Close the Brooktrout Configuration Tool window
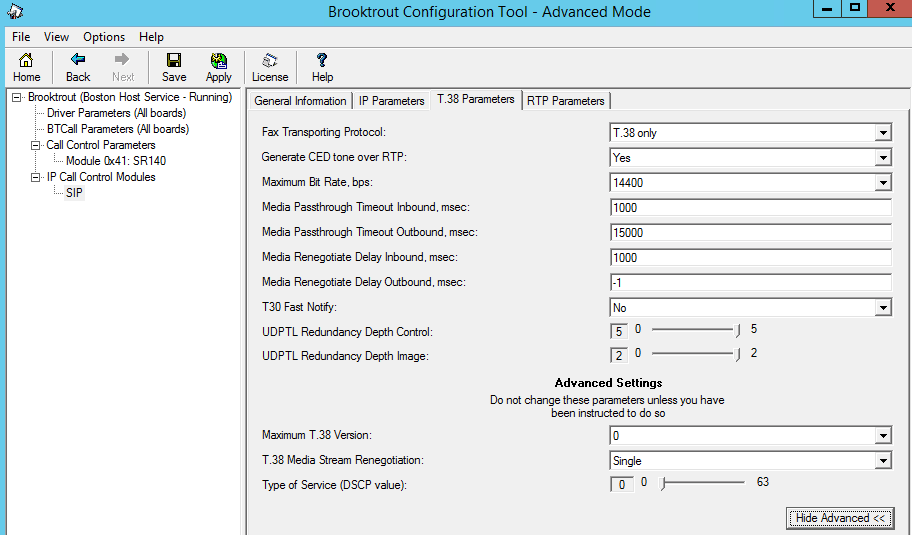Viewport: 912px width, 535px height. tap(890, 9)
